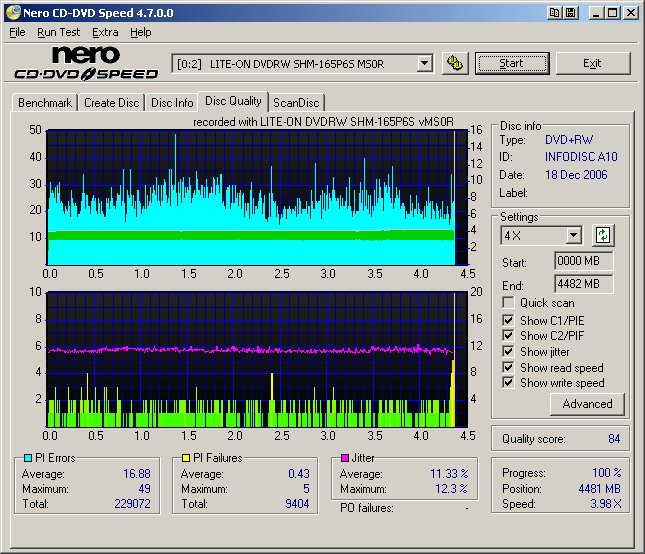The width and height of the screenshot is (645, 554).
Task: Click the Start position 0000 MB field
Action: (584, 261)
